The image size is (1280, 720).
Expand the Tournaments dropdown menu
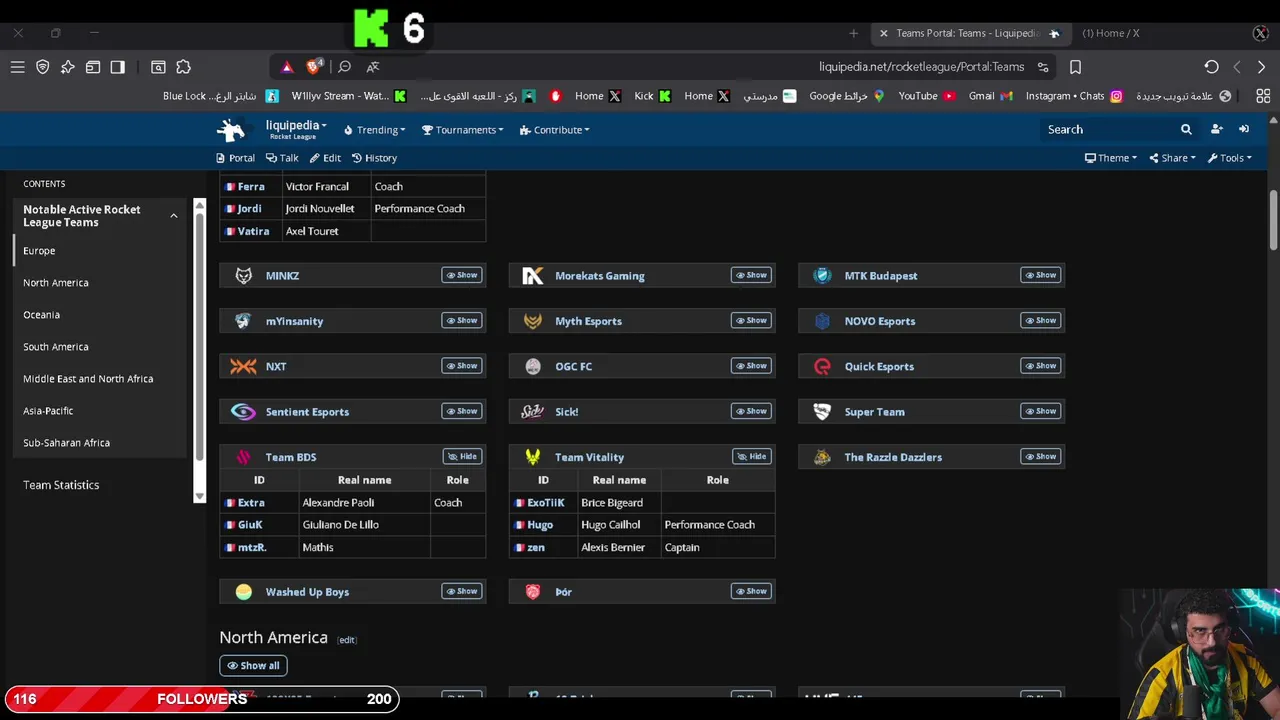(462, 130)
